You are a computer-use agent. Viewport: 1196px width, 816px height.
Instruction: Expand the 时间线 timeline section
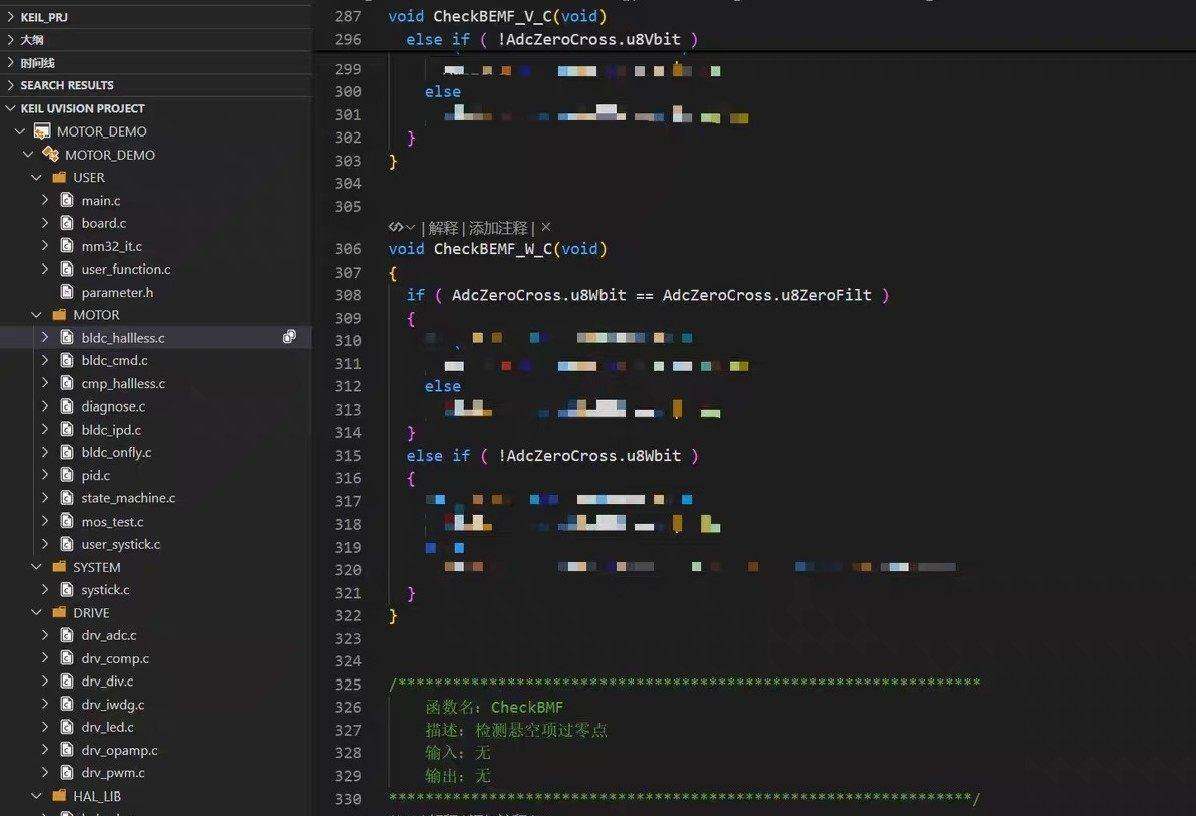[11, 63]
